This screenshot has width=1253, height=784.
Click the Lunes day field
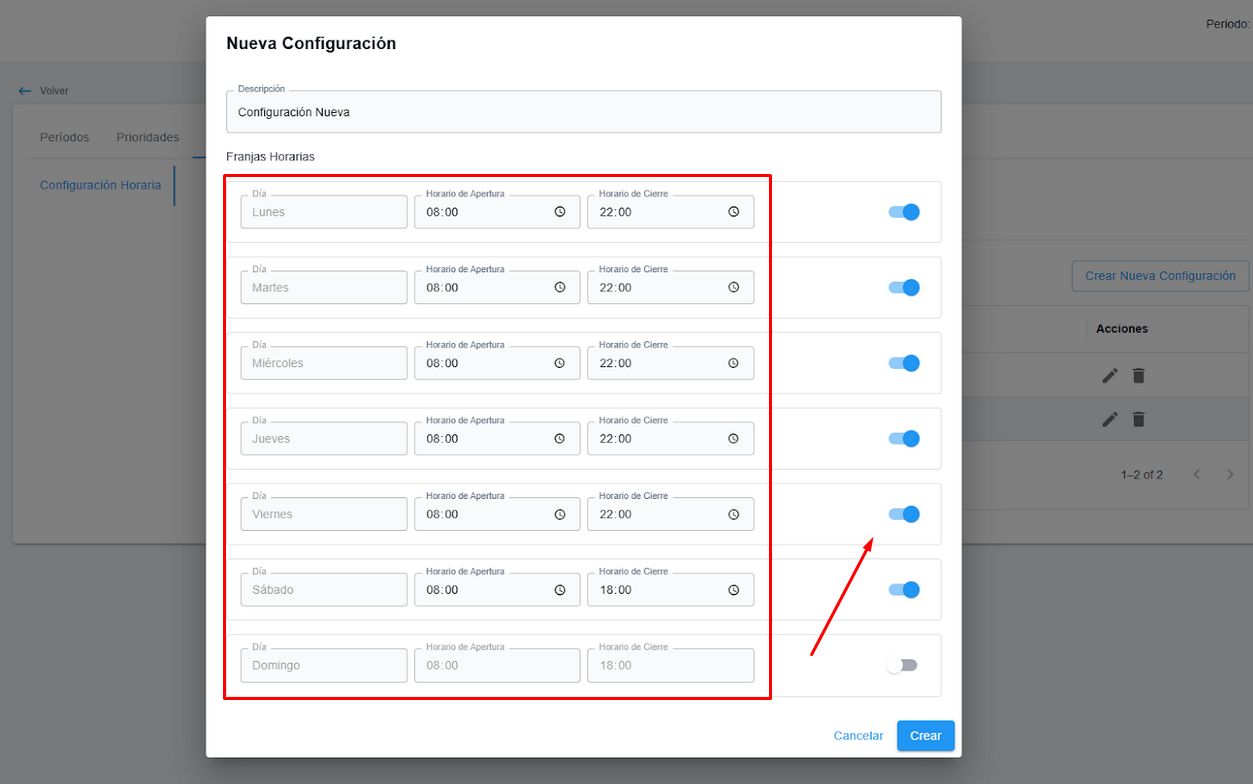pyautogui.click(x=324, y=212)
